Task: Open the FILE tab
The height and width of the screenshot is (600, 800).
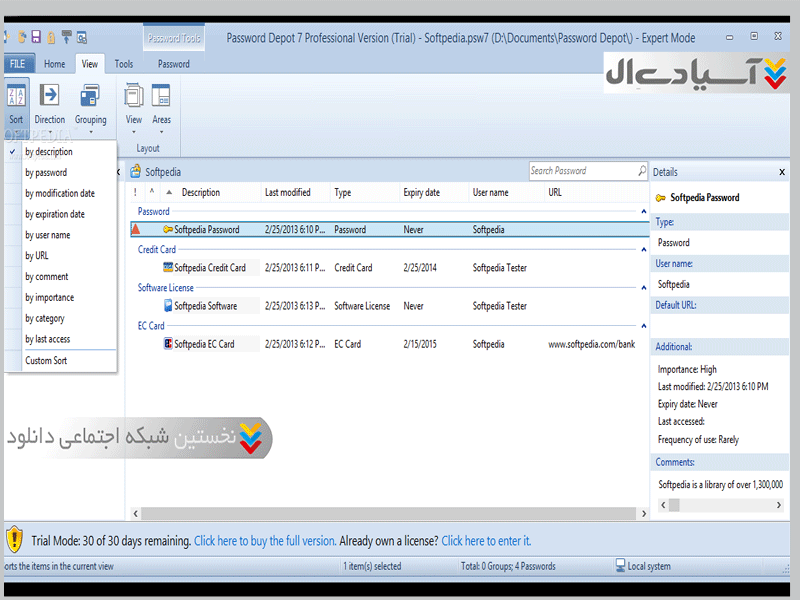Action: pos(17,64)
